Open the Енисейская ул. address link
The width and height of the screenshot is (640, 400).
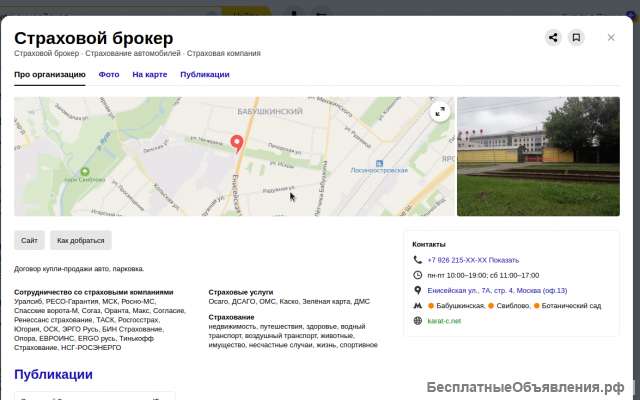tap(497, 291)
